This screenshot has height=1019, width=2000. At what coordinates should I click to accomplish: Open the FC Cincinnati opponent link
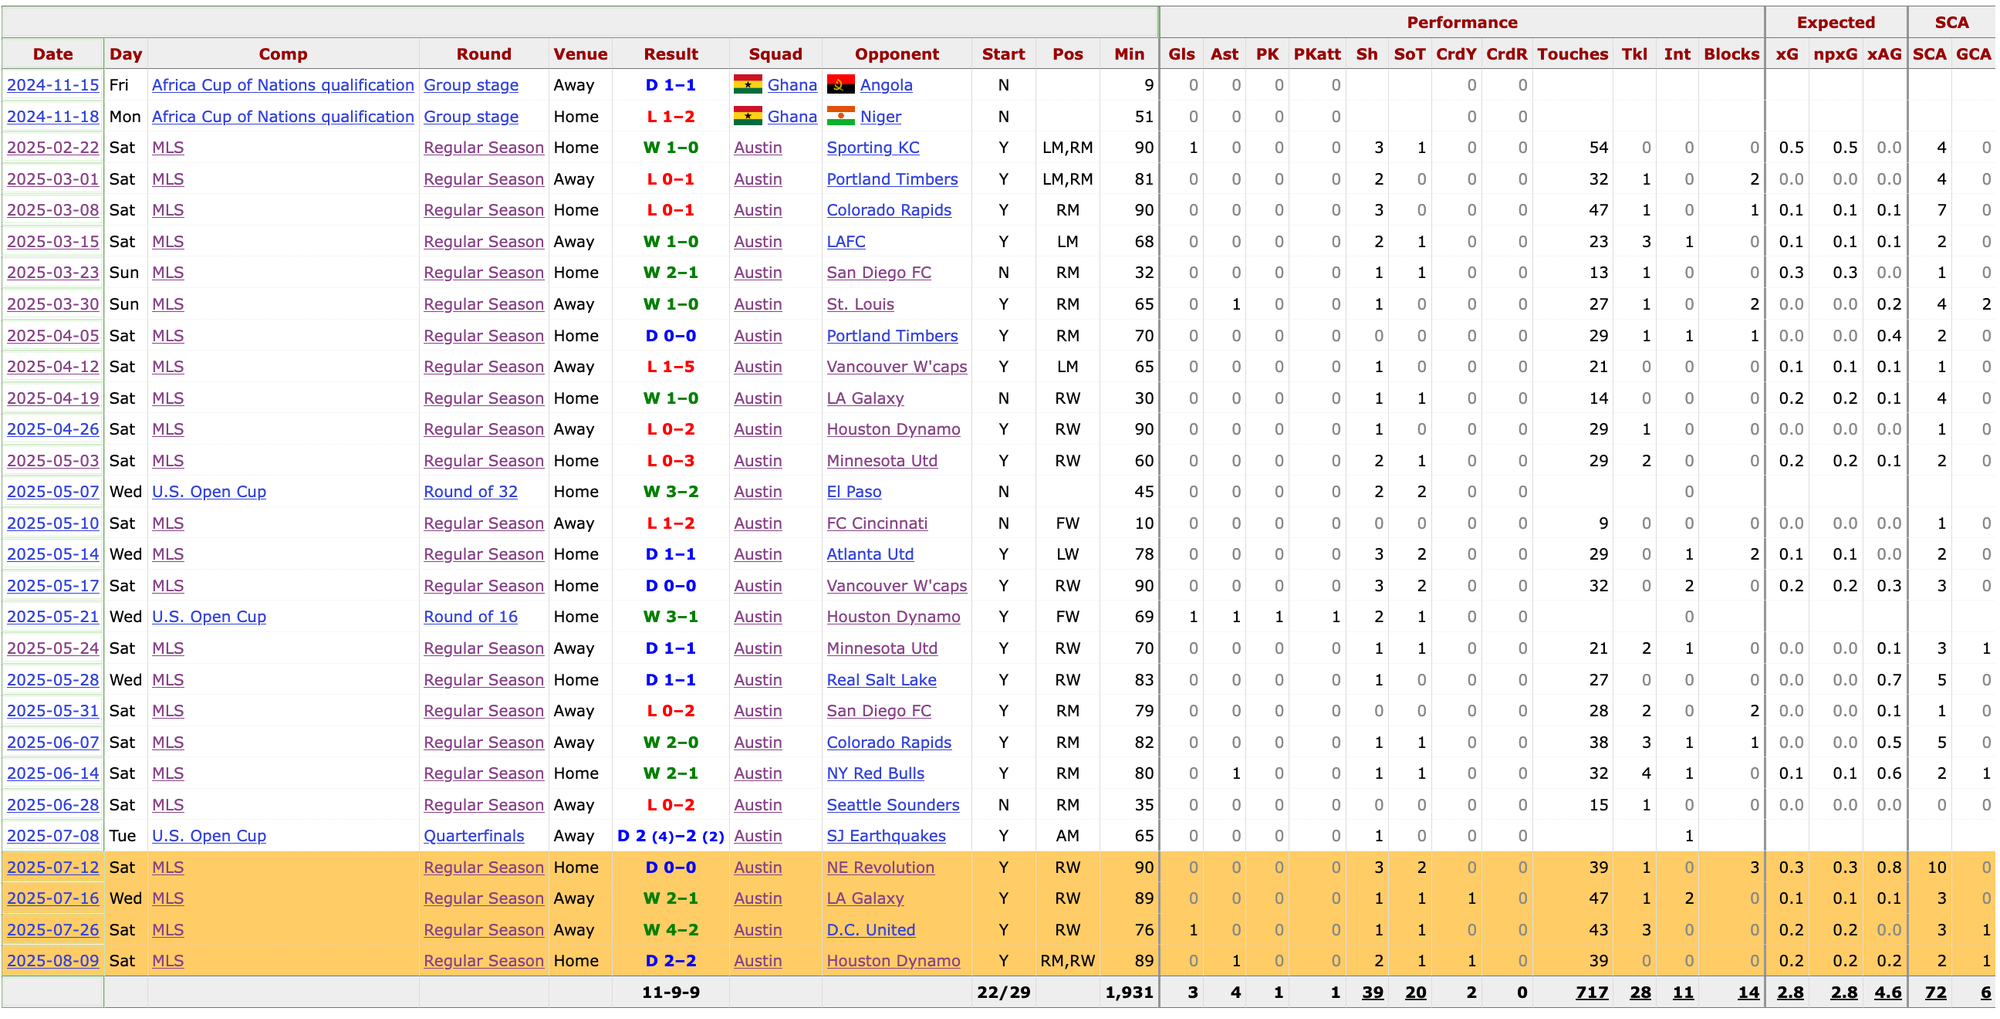[x=877, y=523]
